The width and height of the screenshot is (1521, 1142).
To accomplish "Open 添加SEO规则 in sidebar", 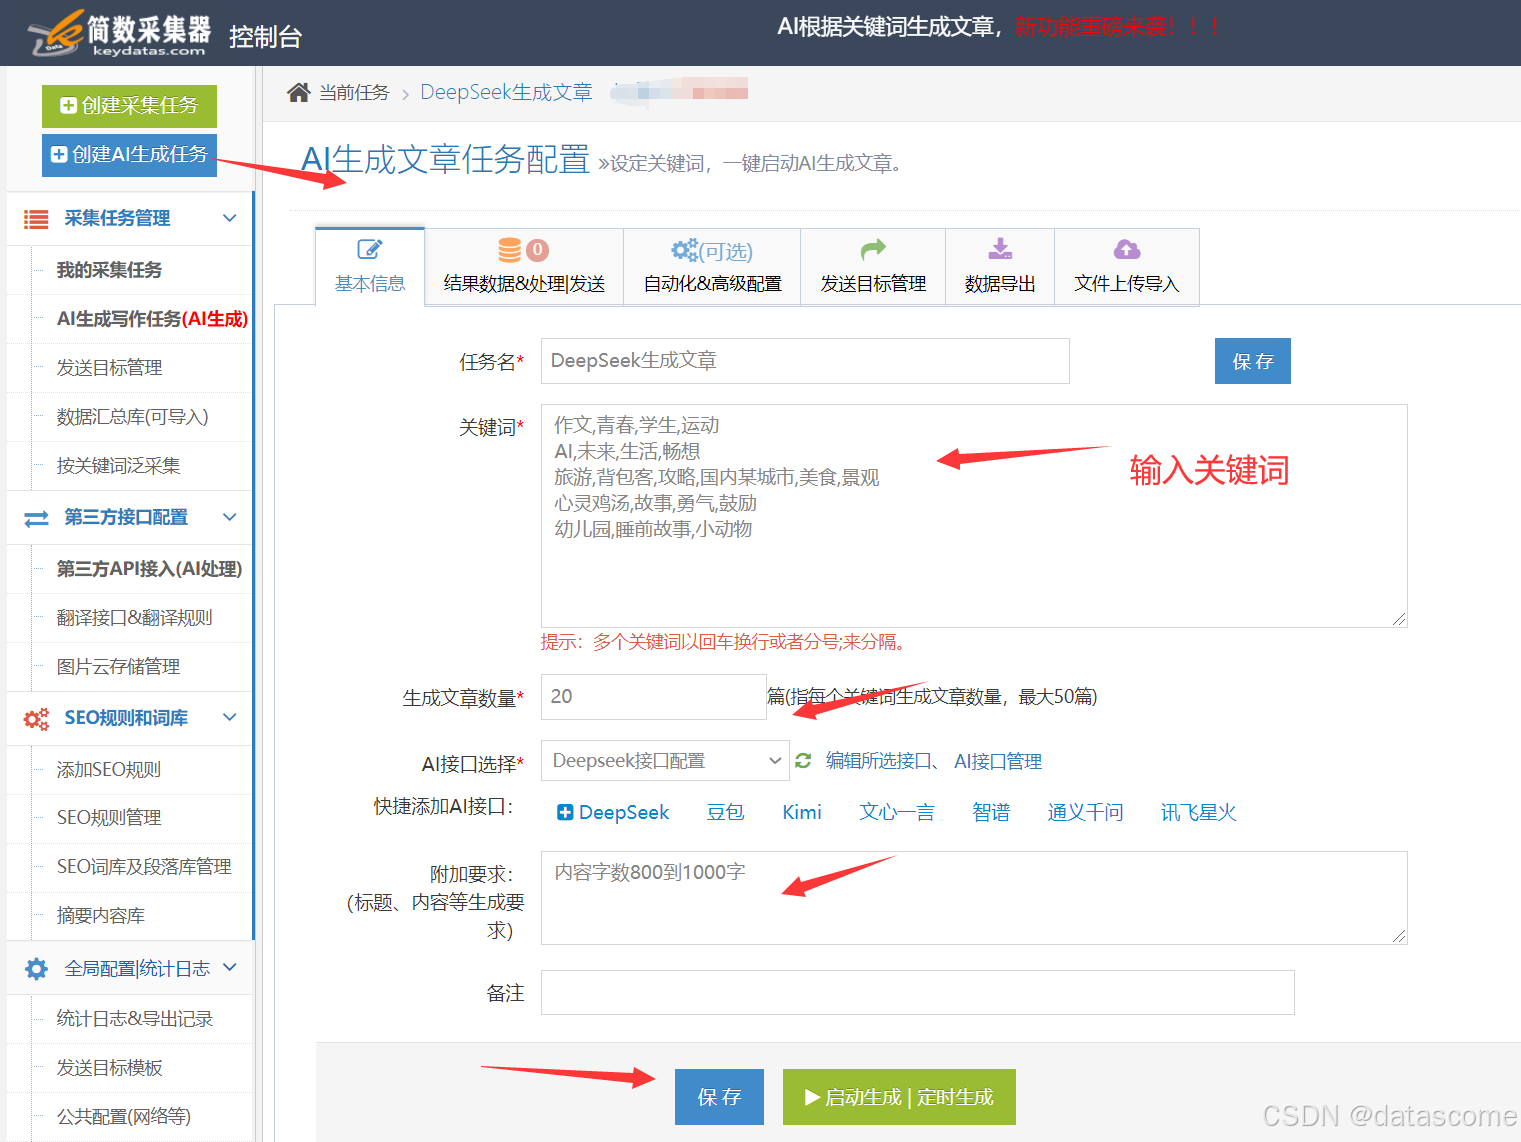I will [x=108, y=770].
